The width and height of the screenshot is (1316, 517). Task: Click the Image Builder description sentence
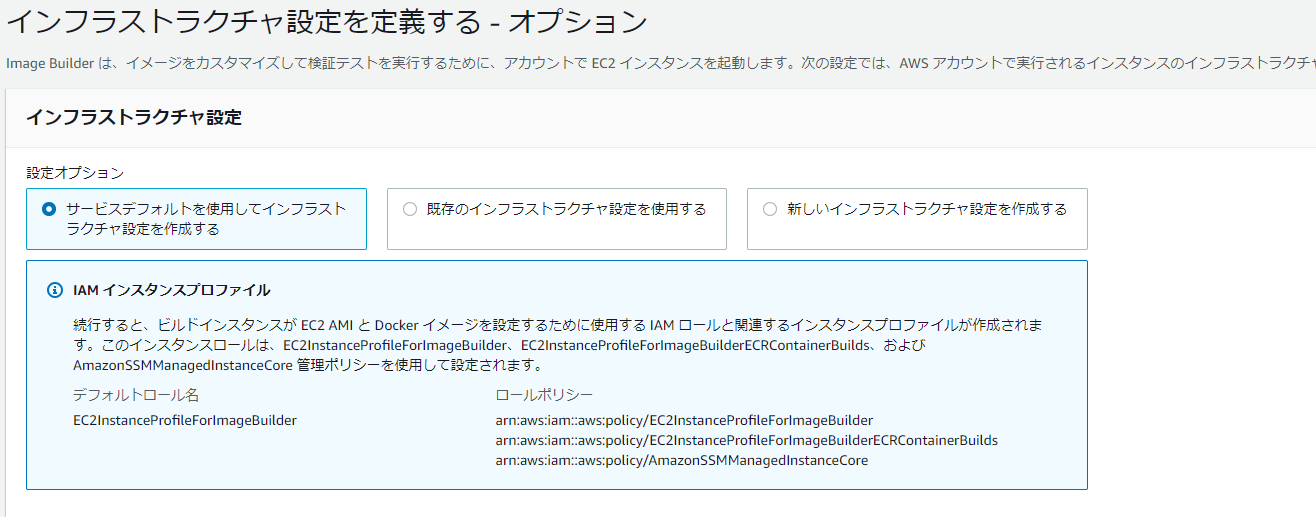tap(661, 63)
